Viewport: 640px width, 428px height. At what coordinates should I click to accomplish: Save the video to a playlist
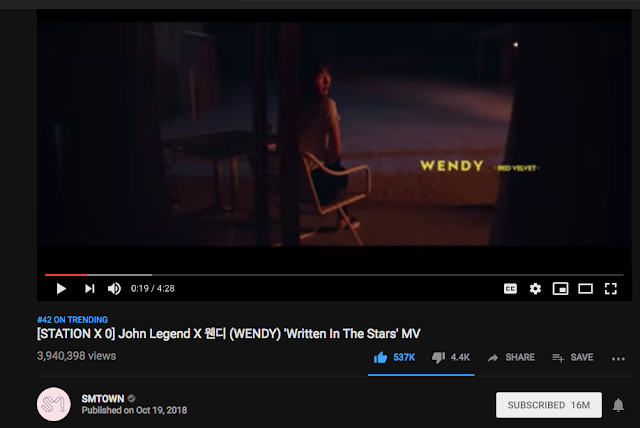pyautogui.click(x=573, y=358)
